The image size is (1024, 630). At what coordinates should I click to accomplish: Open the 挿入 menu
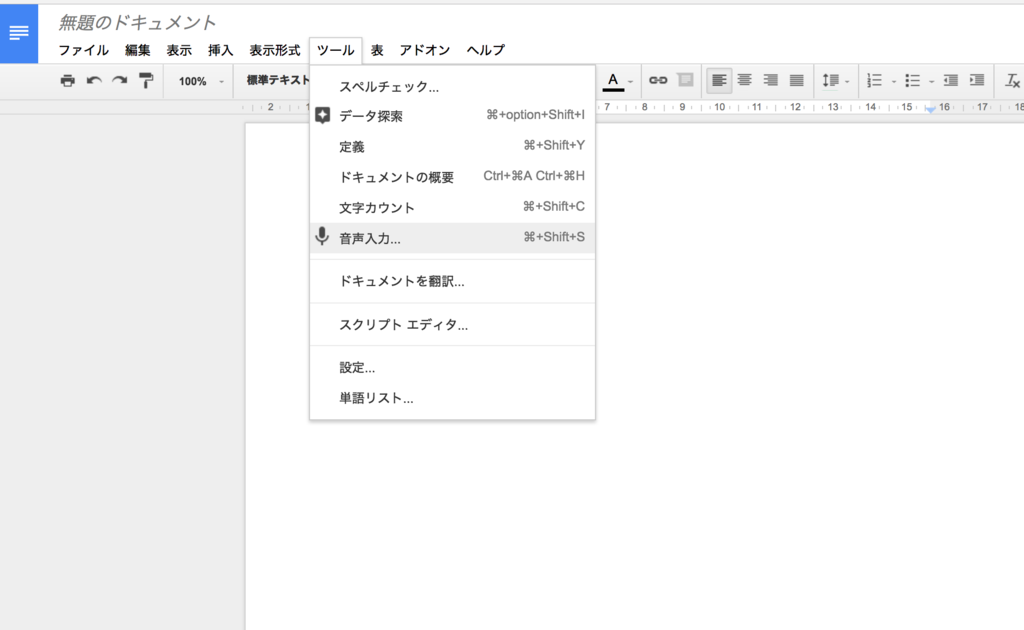click(x=220, y=50)
